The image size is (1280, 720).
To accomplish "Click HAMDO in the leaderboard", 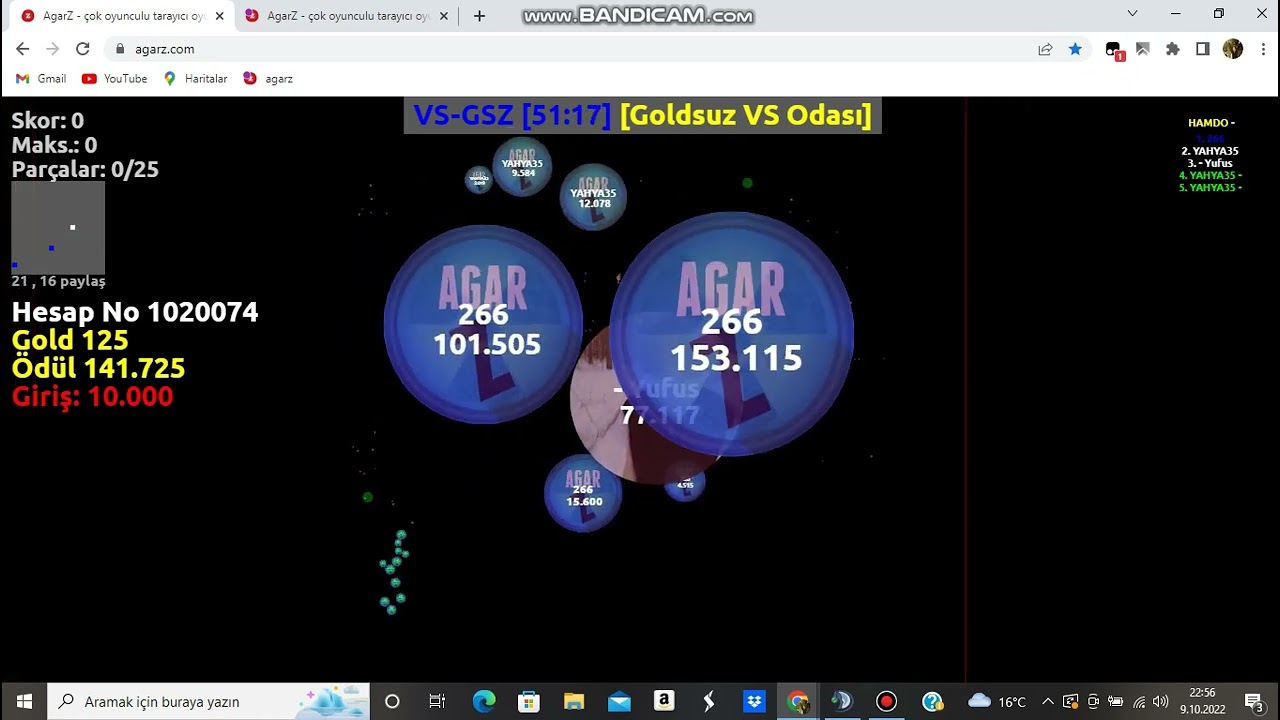I will tap(1211, 123).
